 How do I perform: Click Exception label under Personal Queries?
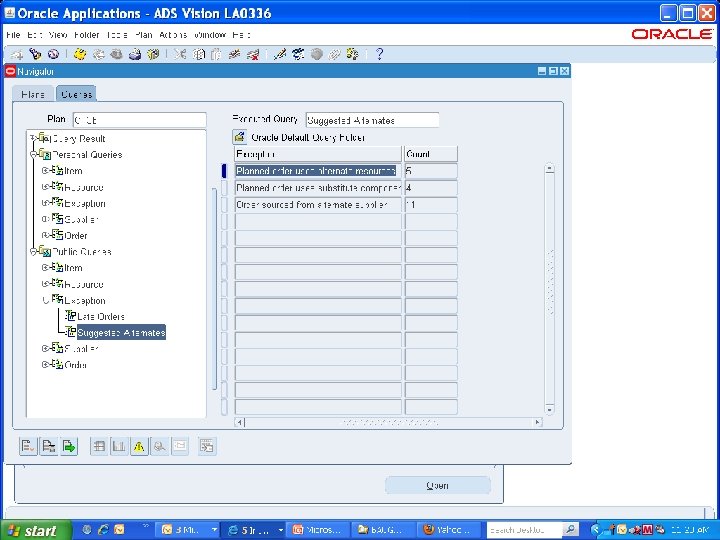pyautogui.click(x=85, y=203)
